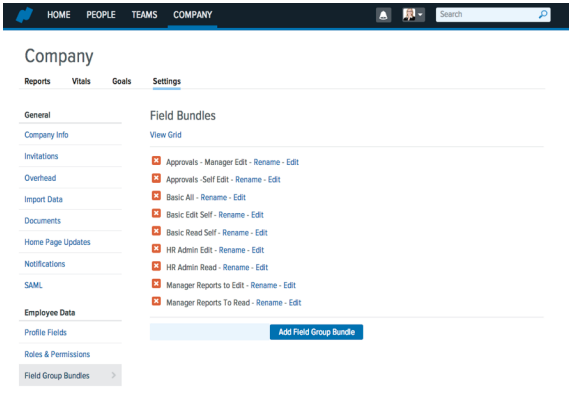Delete the Approvals -Self Edit bundle
The width and height of the screenshot is (572, 399).
[x=156, y=178]
